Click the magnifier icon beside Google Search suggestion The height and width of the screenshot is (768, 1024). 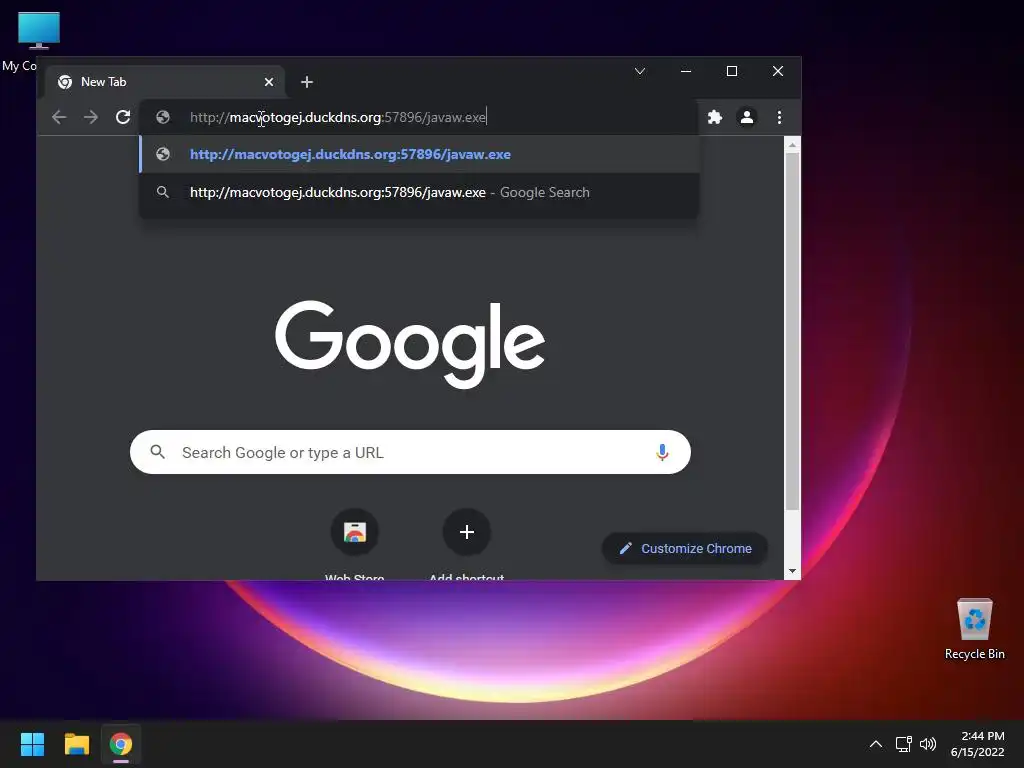tap(163, 192)
